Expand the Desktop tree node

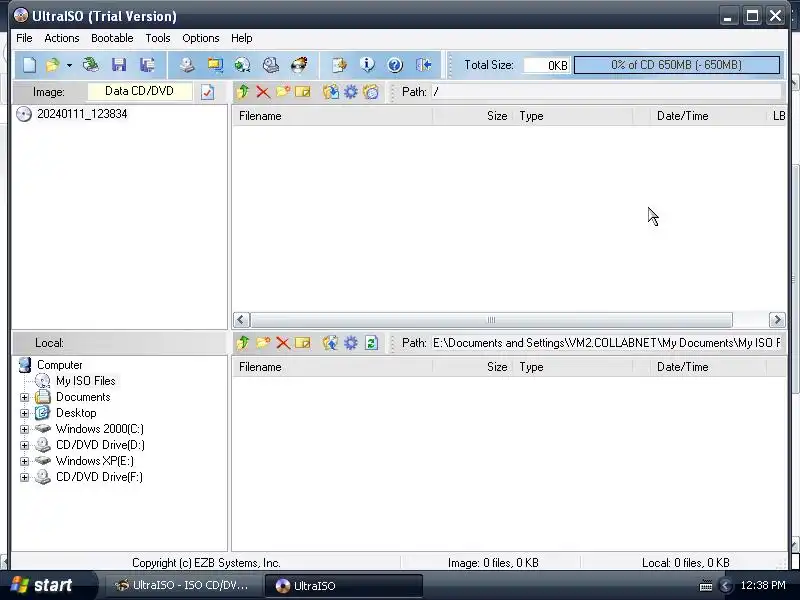(24, 413)
